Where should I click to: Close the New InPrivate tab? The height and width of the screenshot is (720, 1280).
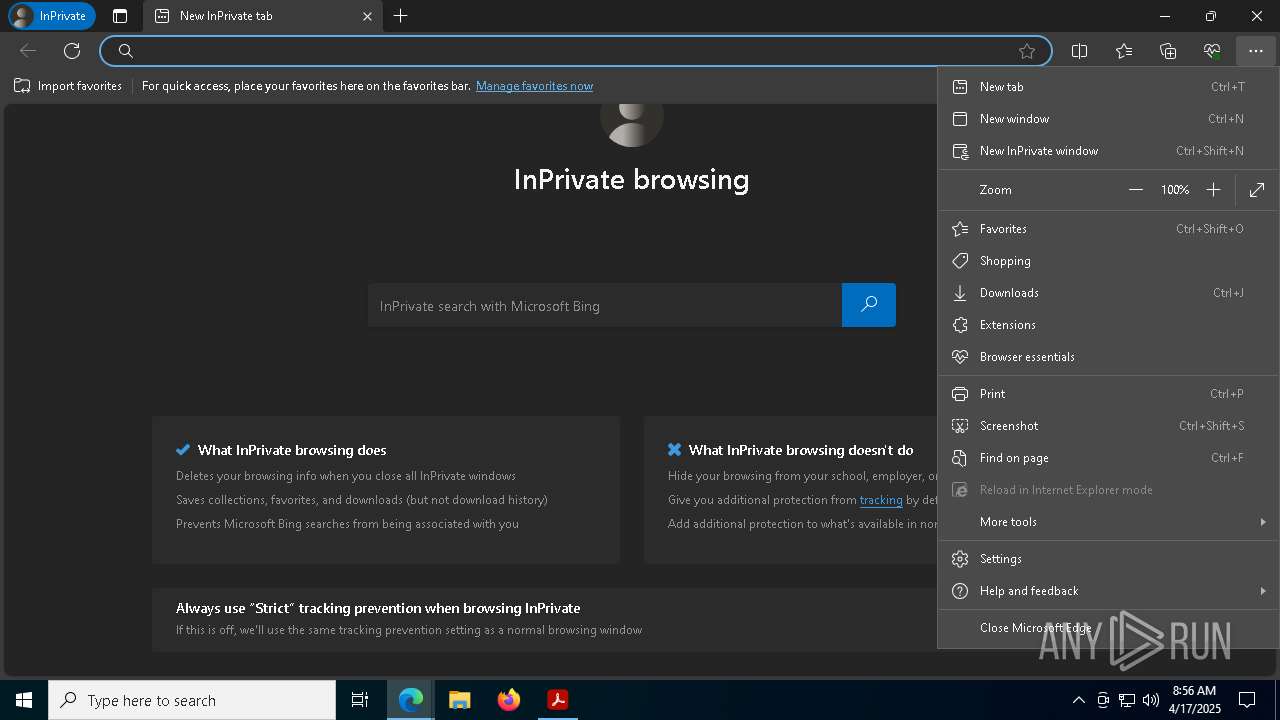click(367, 16)
